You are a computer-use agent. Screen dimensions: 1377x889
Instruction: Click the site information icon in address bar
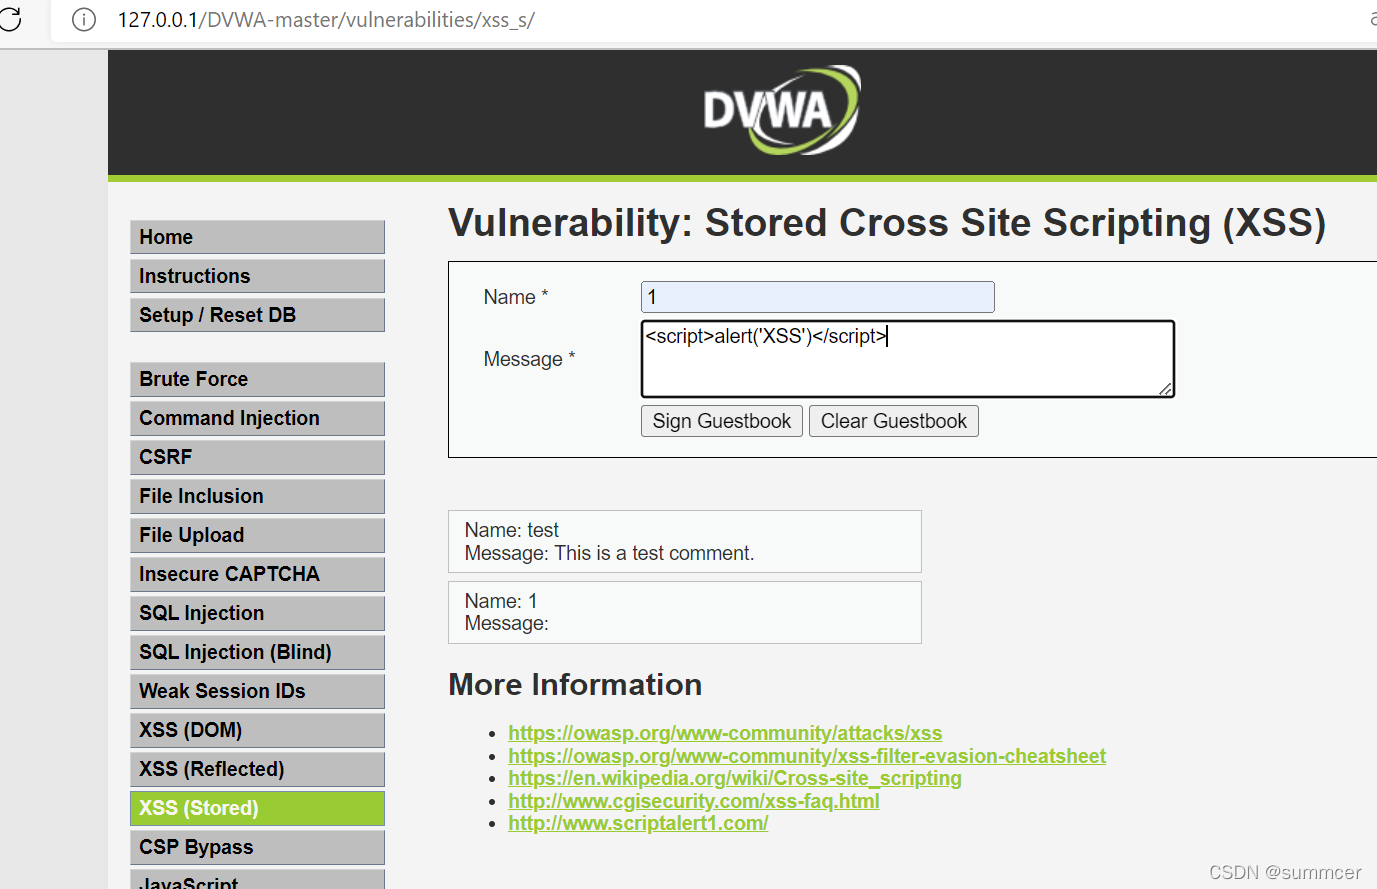(x=84, y=20)
